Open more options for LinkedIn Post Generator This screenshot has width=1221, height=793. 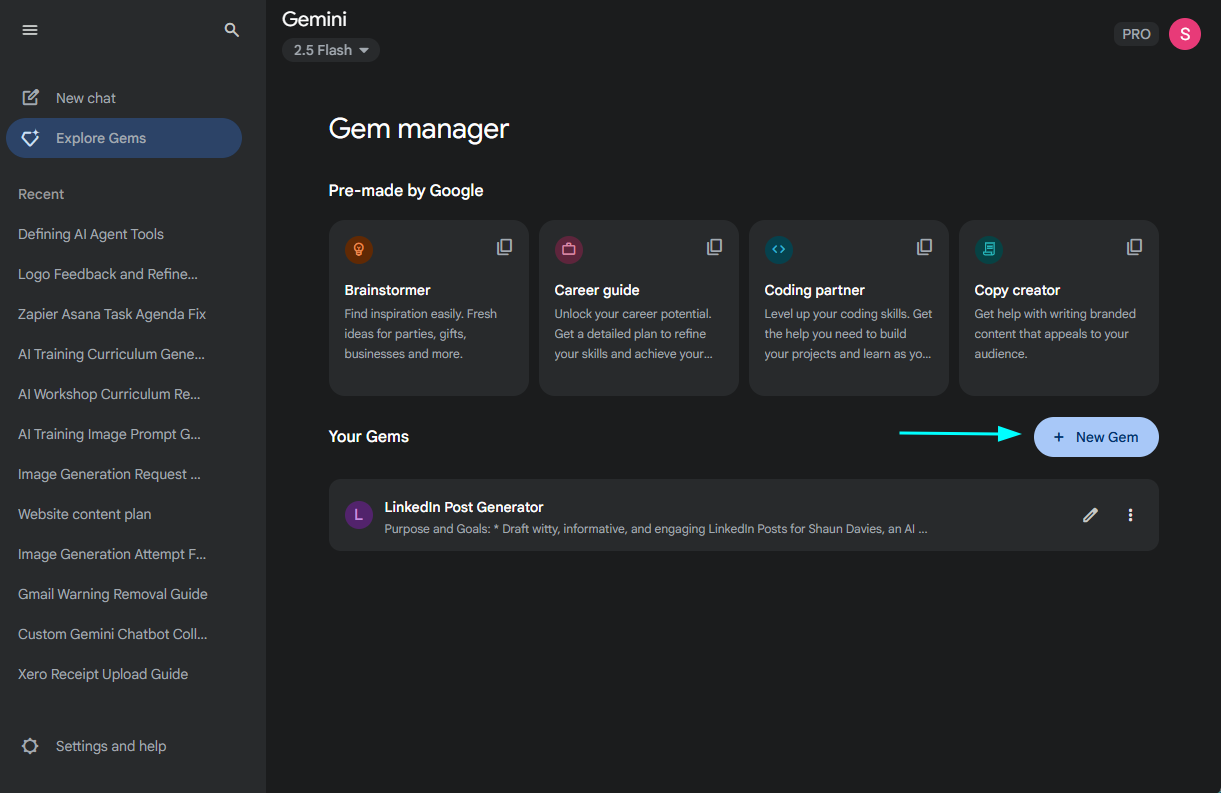[1131, 515]
